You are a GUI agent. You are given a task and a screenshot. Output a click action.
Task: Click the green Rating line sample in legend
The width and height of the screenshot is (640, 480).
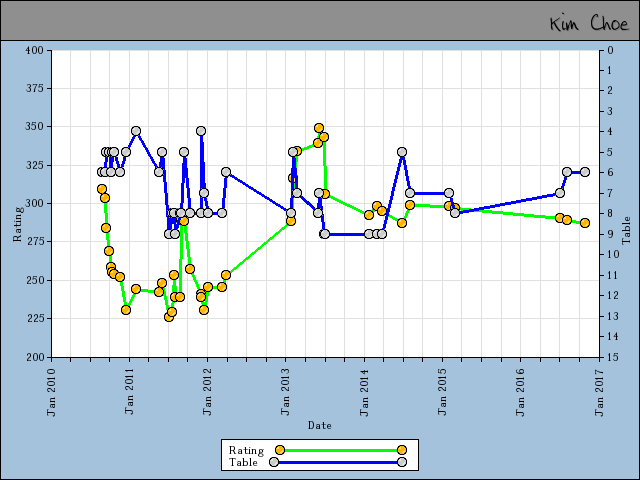tap(340, 450)
